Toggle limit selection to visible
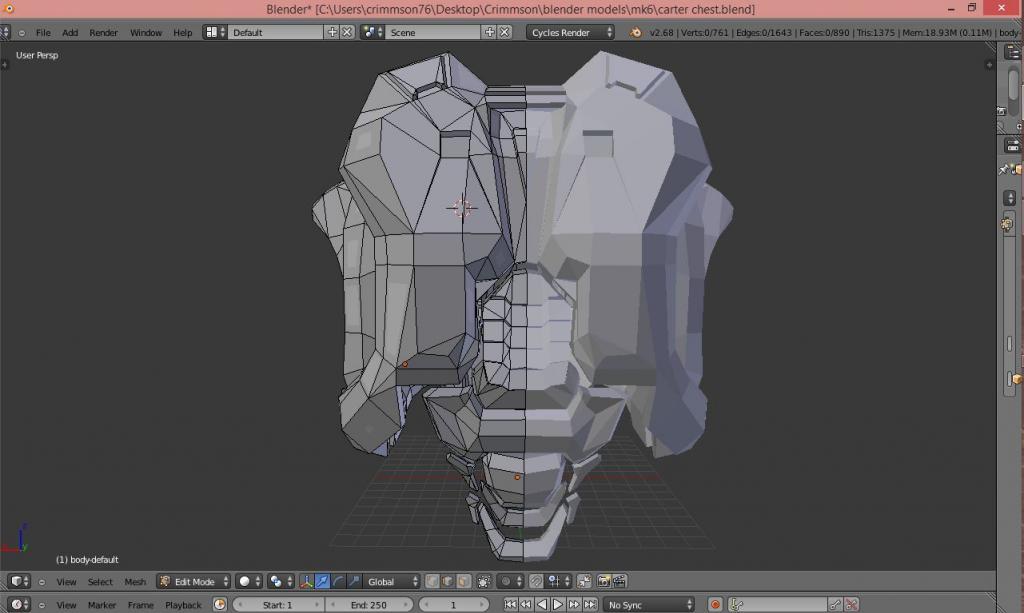The height and width of the screenshot is (613, 1024). click(x=484, y=581)
